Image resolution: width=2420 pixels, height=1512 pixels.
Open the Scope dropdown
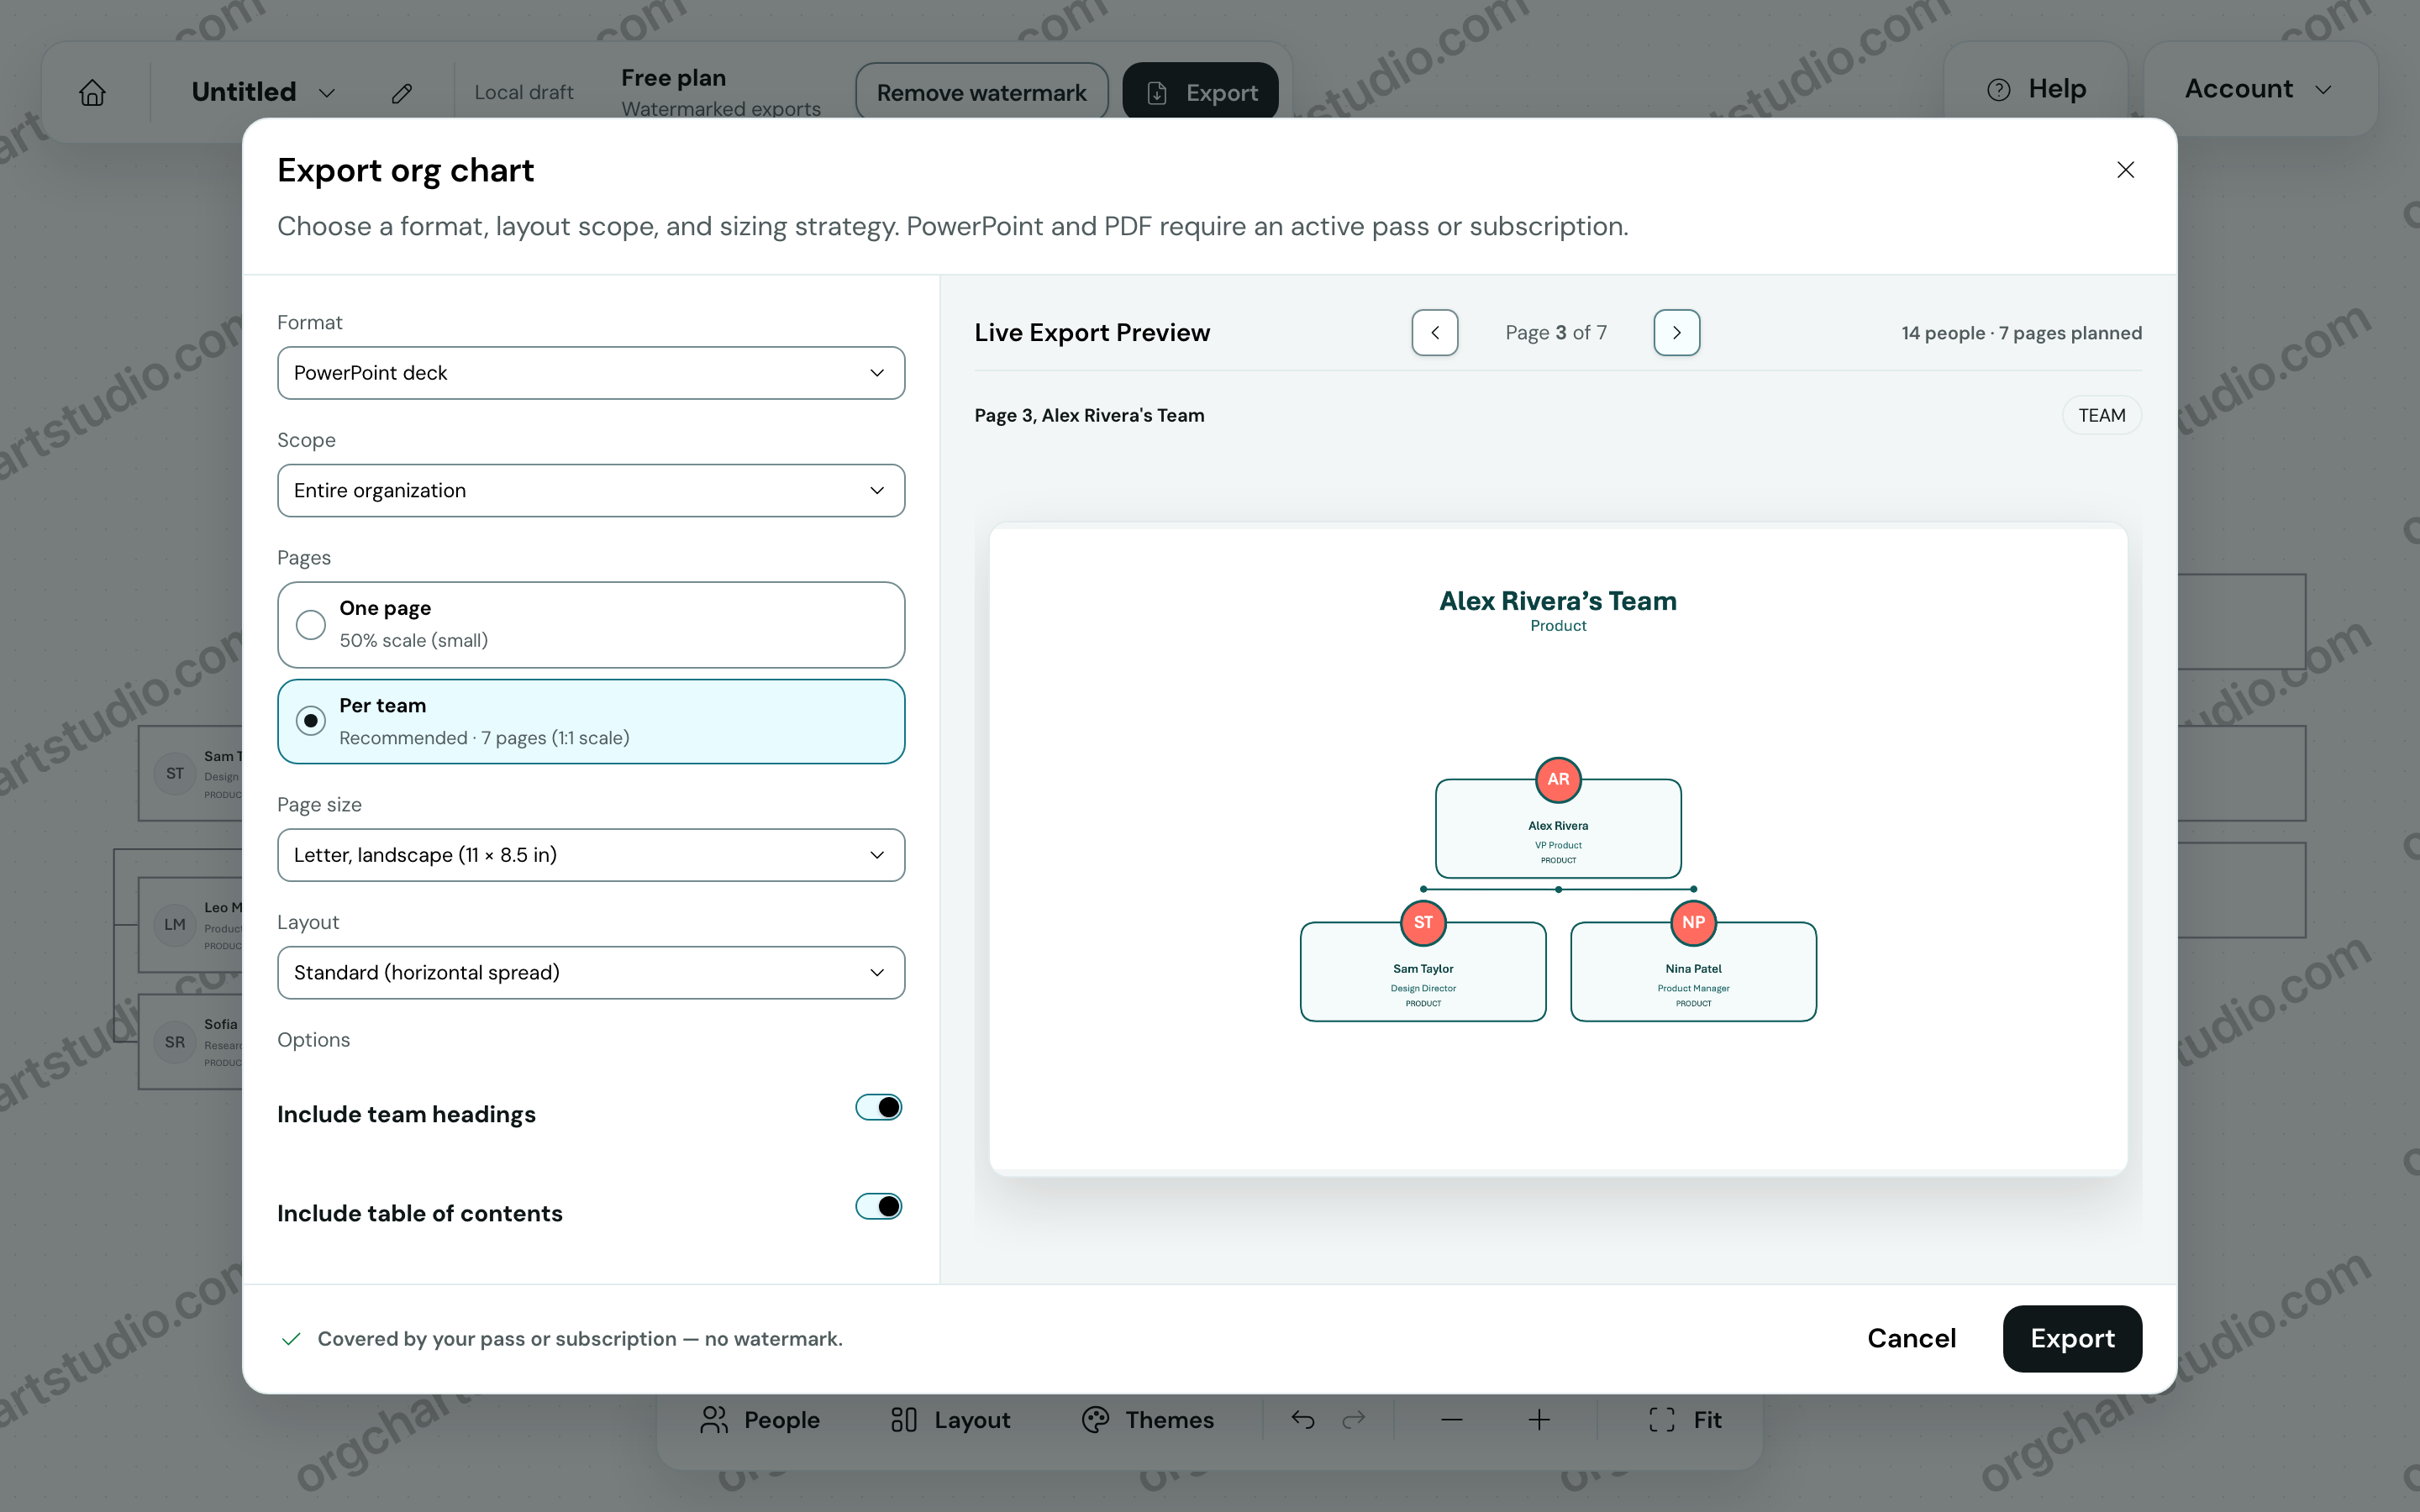coord(591,490)
